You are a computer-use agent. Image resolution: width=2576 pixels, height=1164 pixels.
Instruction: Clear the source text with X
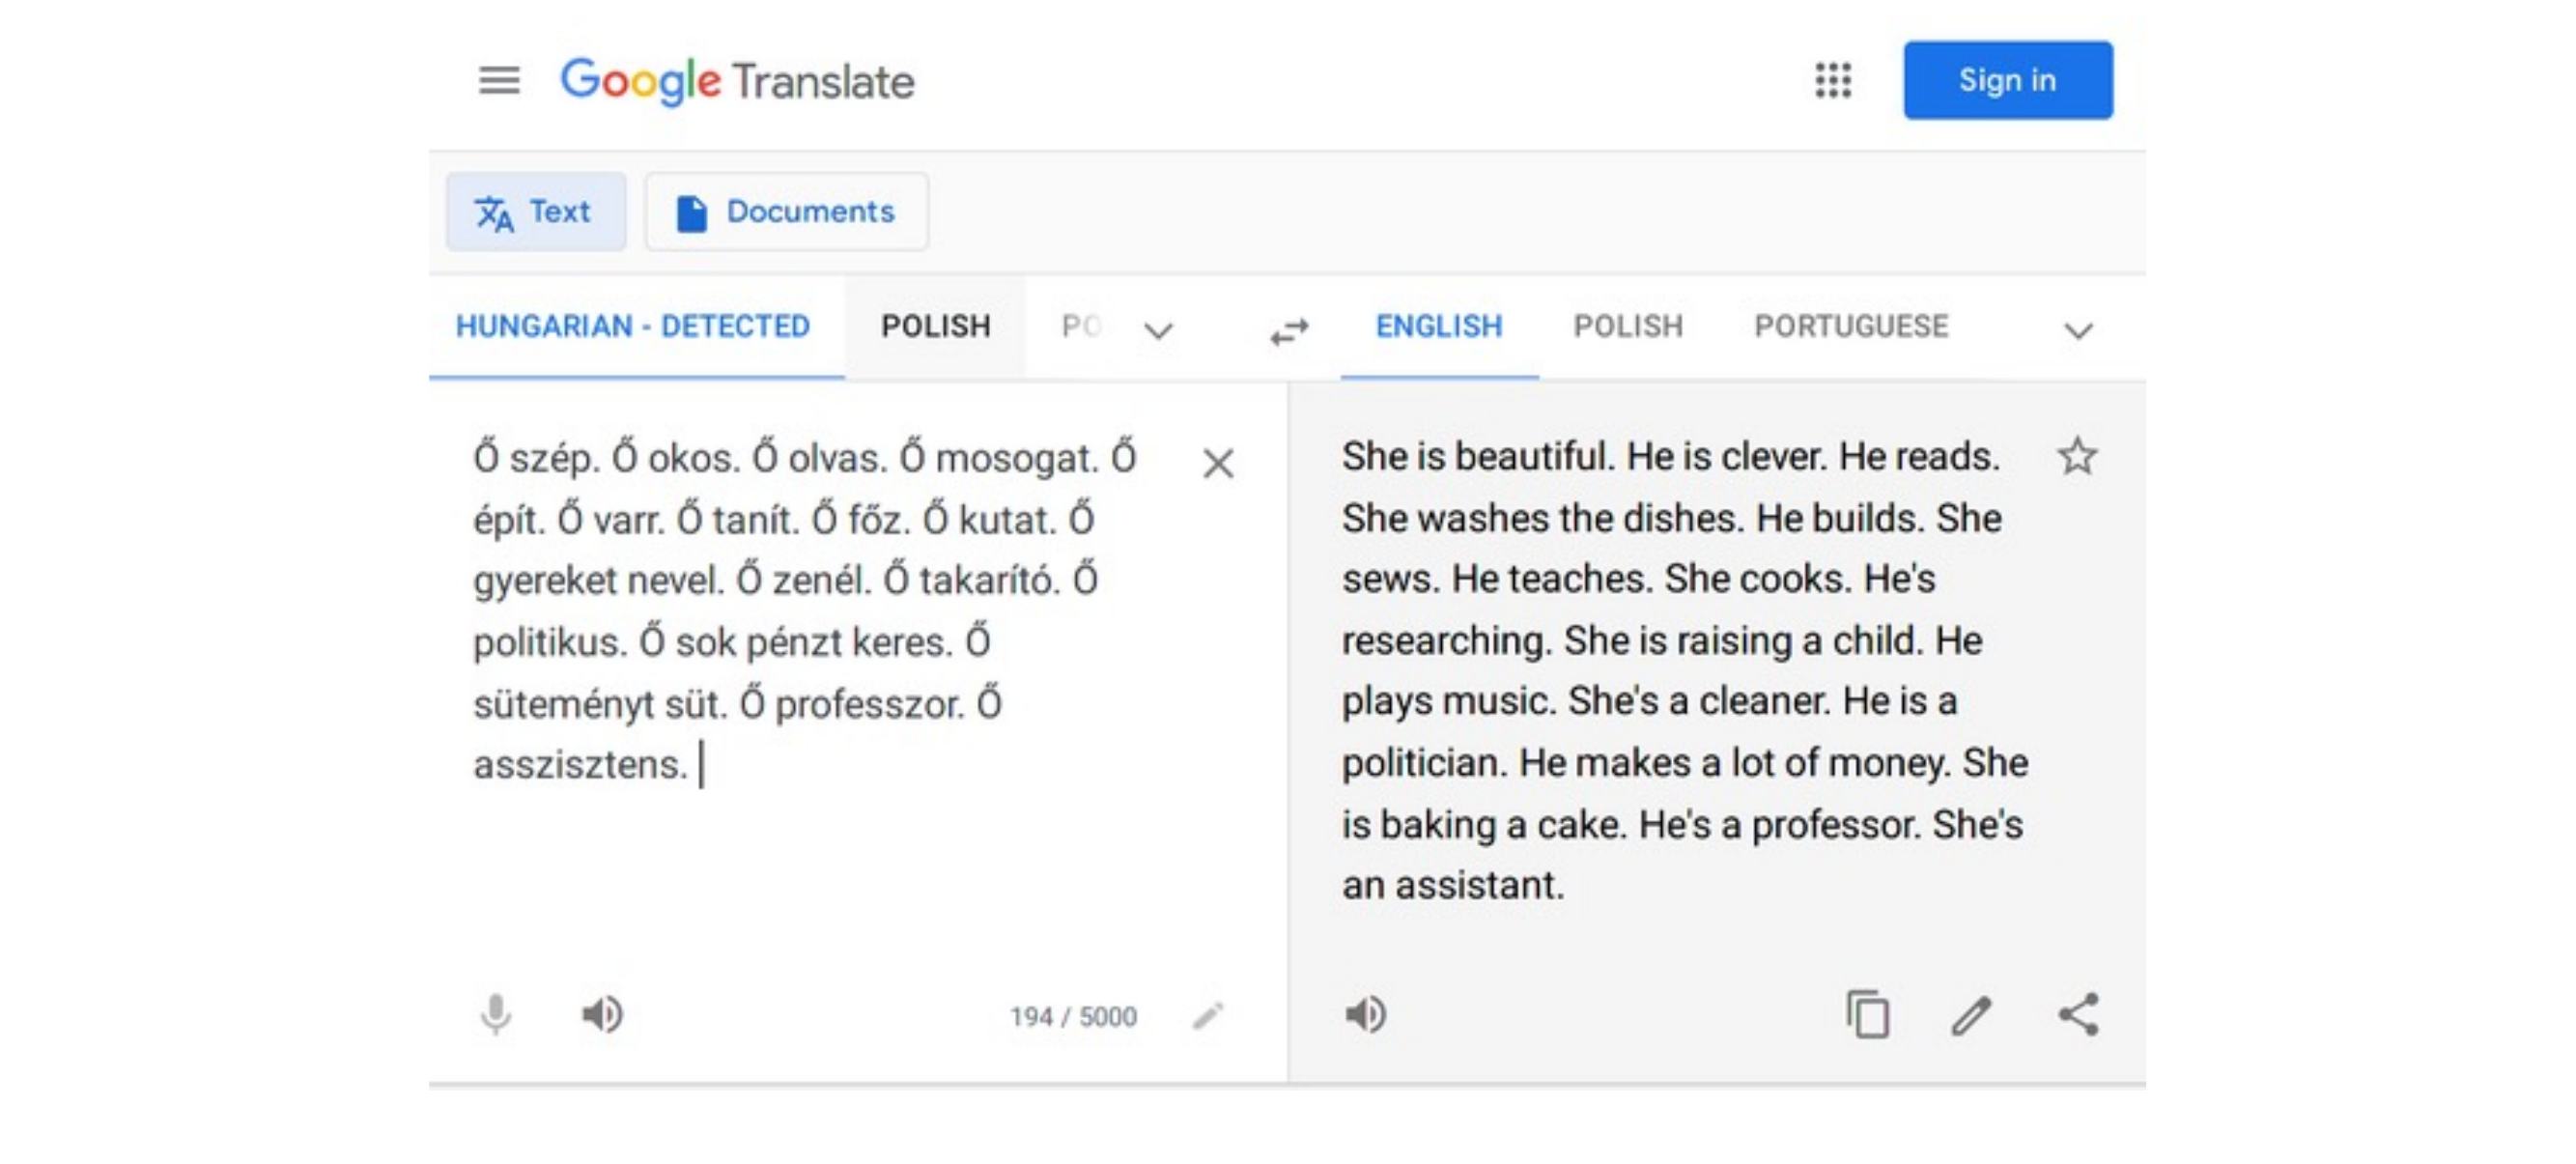coord(1217,463)
